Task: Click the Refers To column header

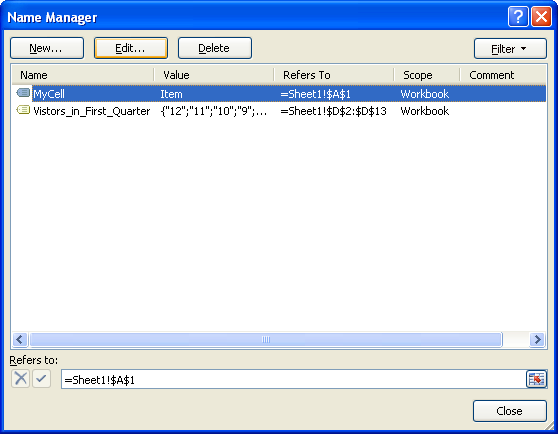Action: point(334,75)
